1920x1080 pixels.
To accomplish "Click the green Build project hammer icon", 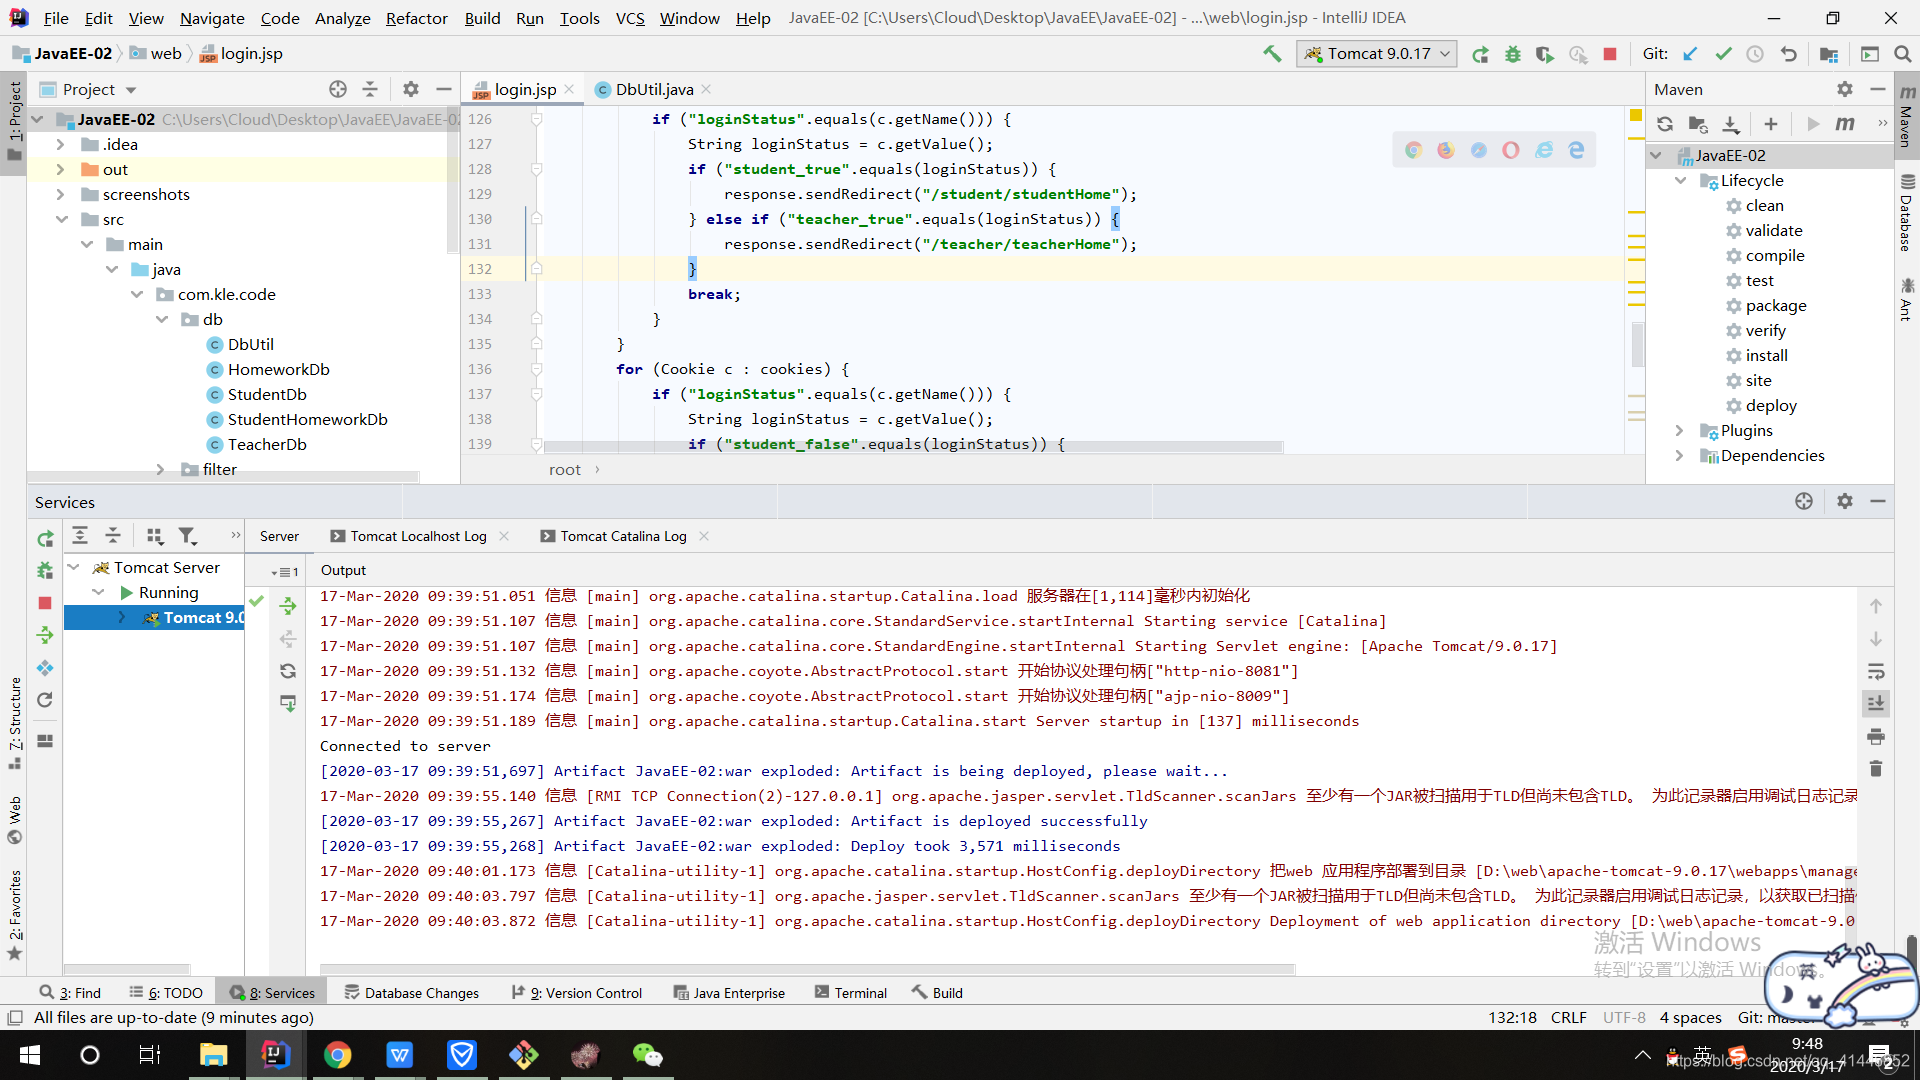I will [x=1272, y=54].
